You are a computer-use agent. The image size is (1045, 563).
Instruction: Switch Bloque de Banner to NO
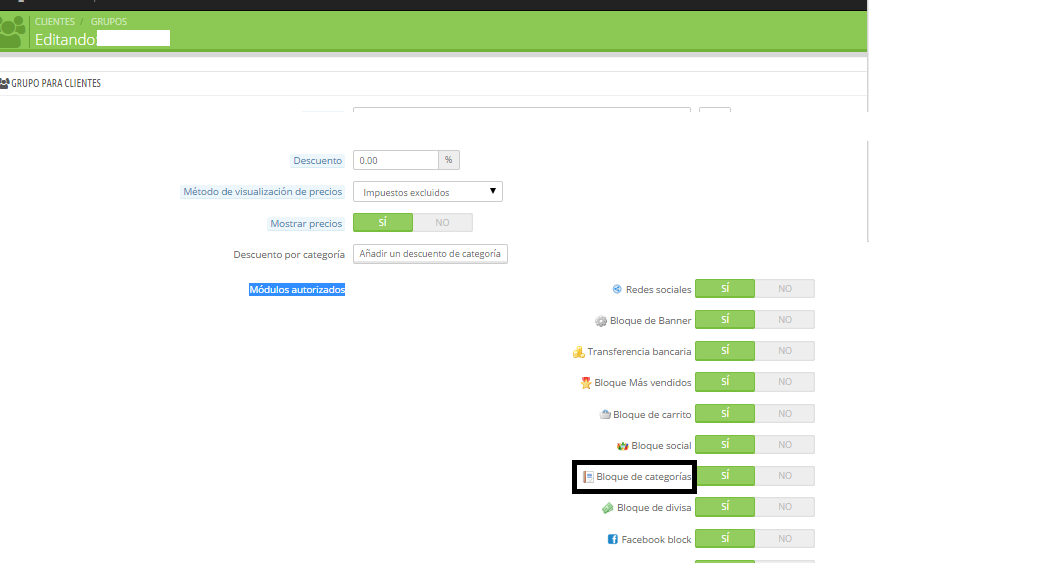pyautogui.click(x=785, y=320)
